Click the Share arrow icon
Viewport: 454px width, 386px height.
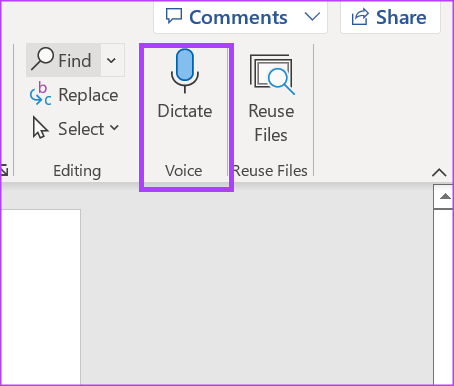click(x=360, y=17)
